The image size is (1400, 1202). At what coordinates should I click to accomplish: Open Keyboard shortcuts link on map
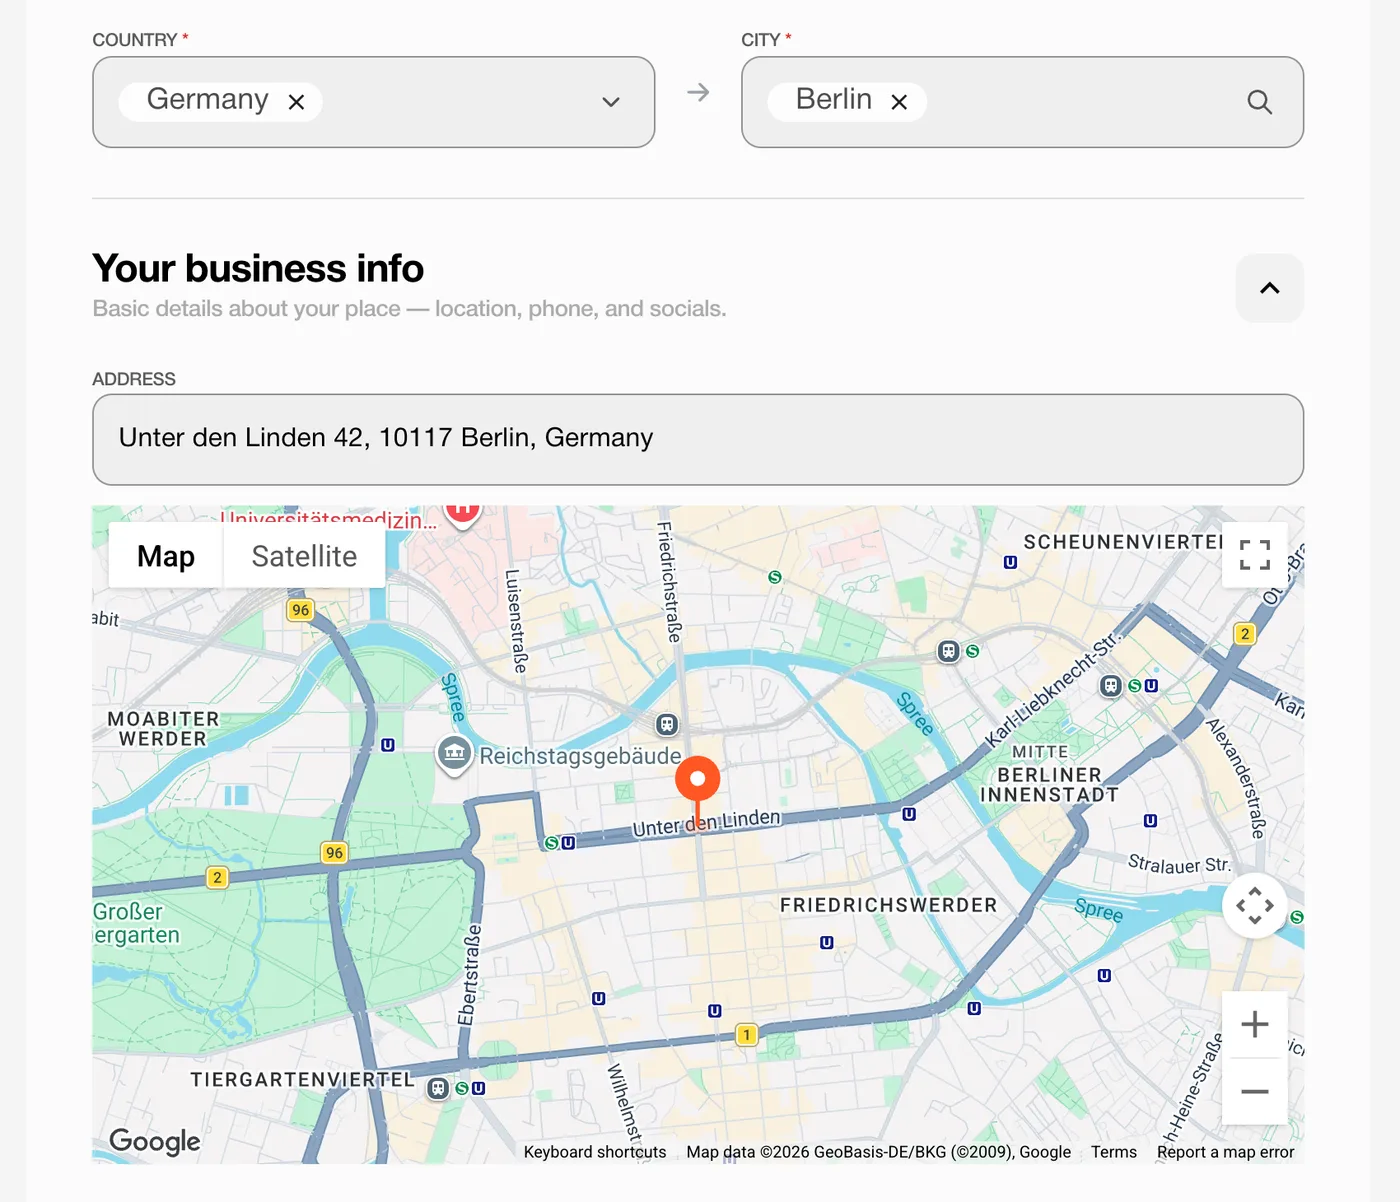click(595, 1152)
